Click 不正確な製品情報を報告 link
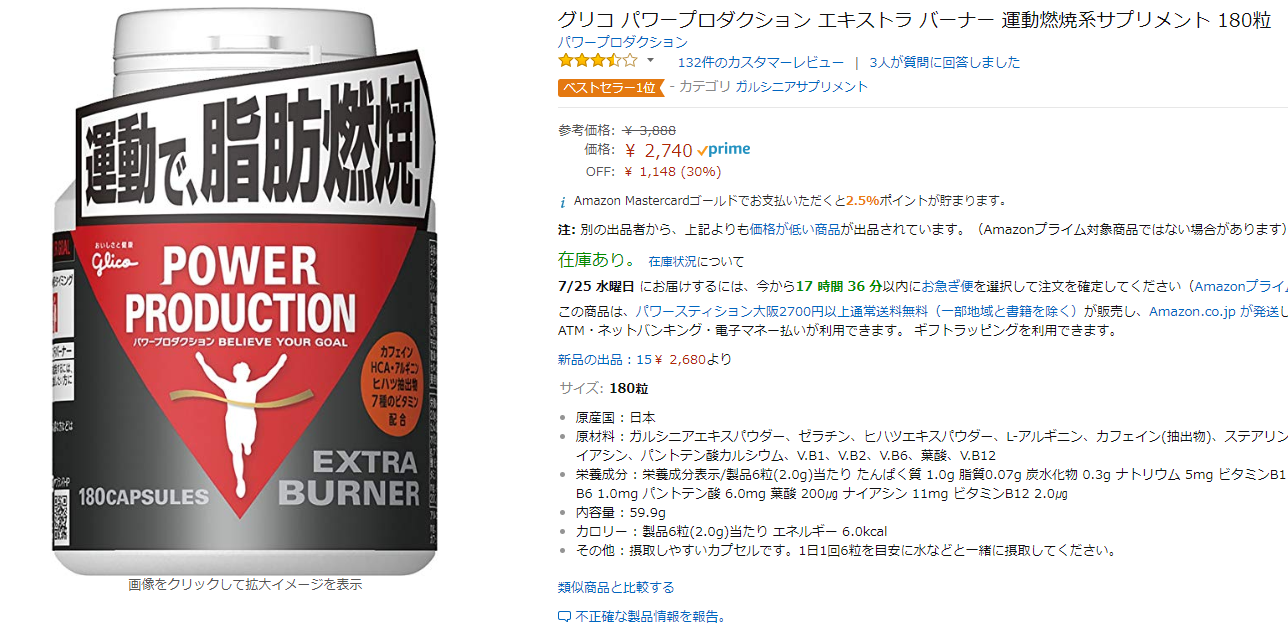Viewport: 1288px width, 638px height. point(651,617)
